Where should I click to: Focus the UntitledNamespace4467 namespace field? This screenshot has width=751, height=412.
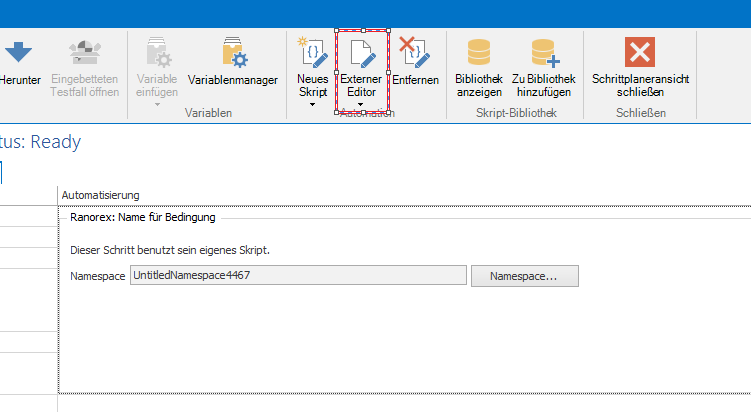(x=298, y=275)
